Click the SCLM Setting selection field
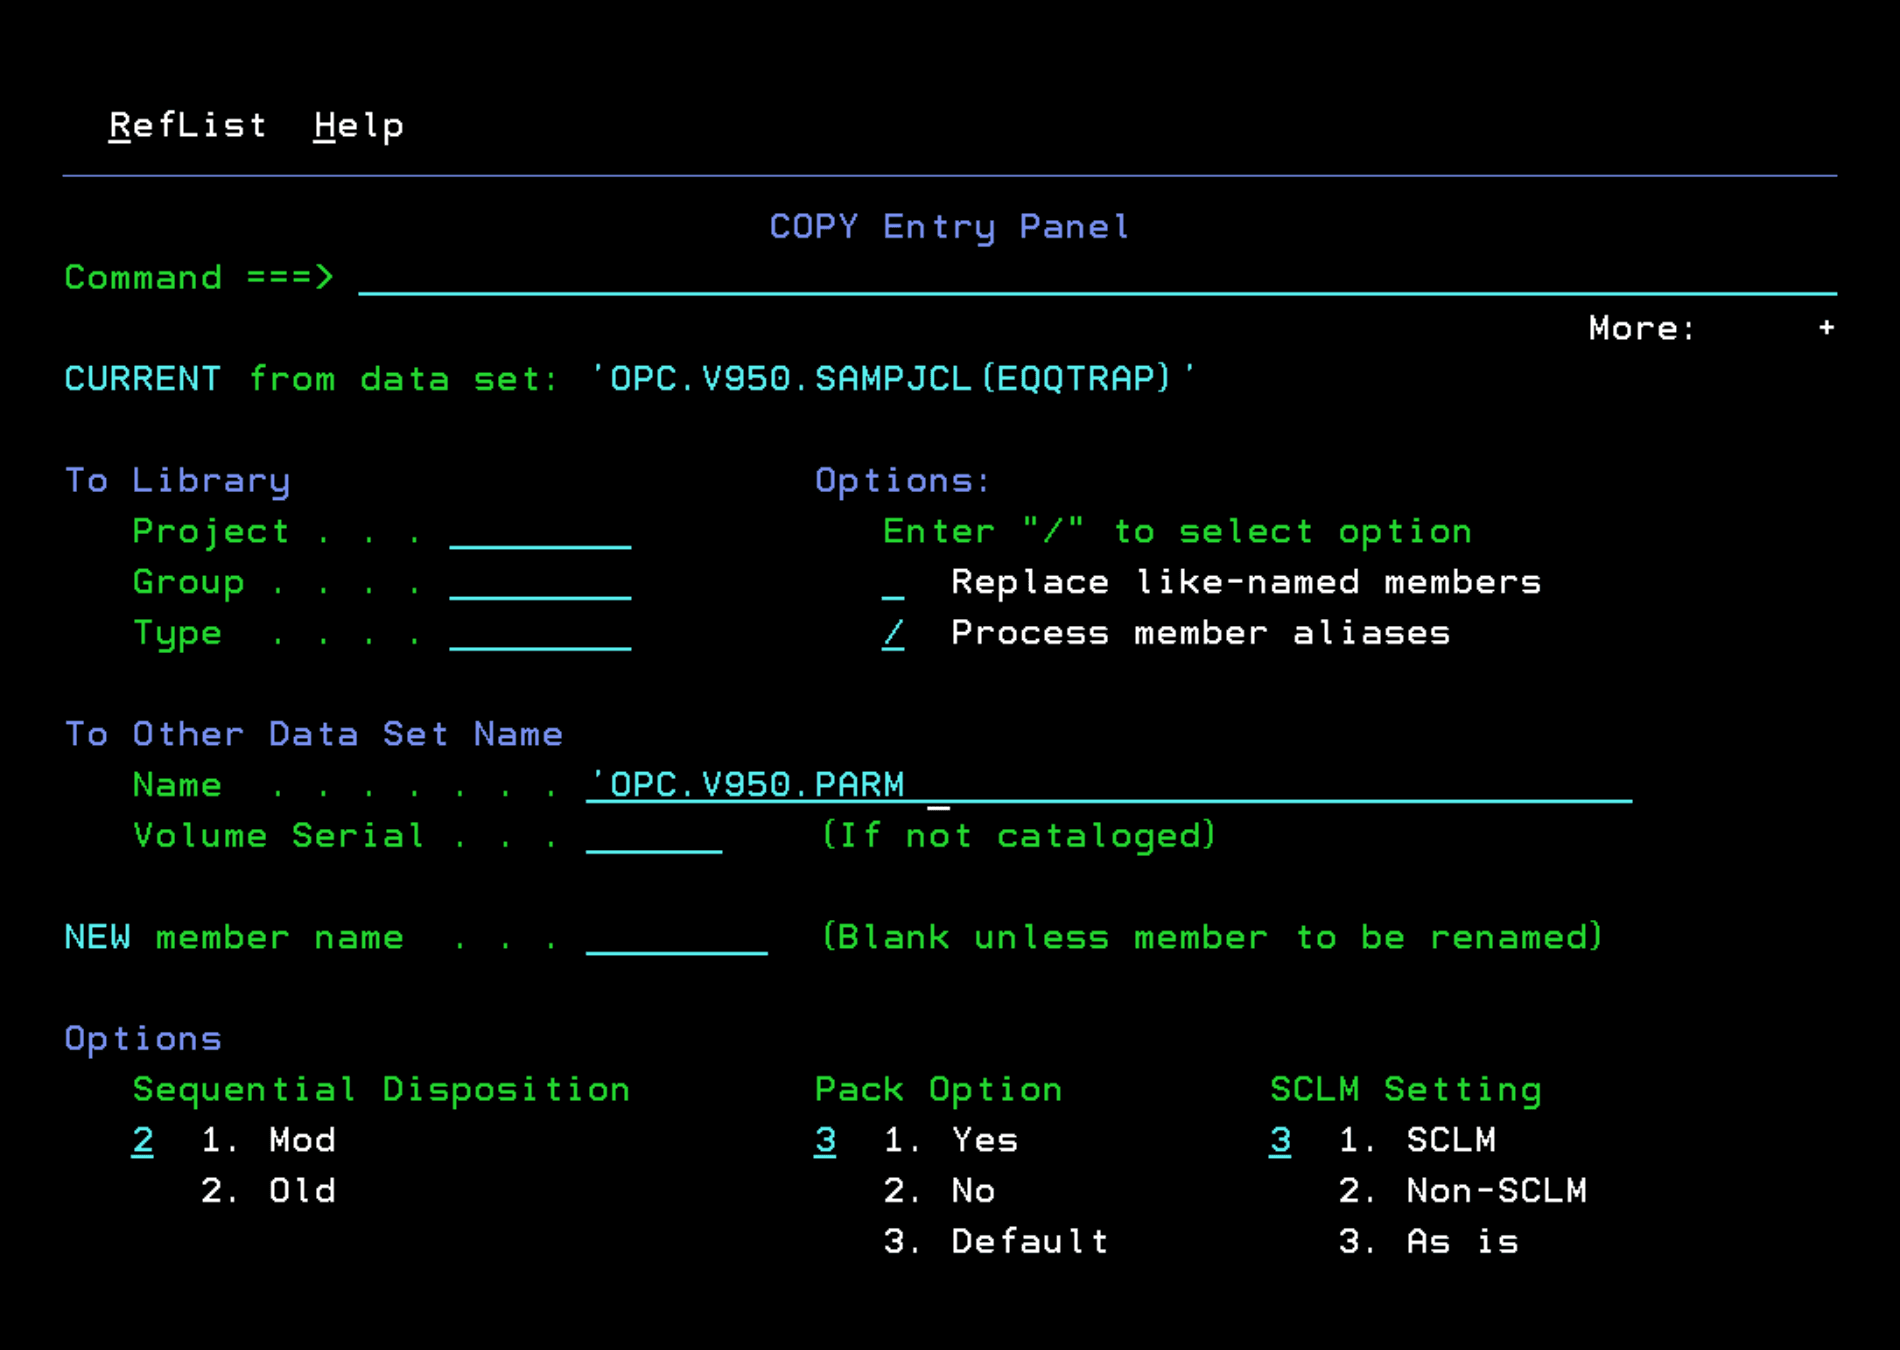The image size is (1900, 1350). click(1280, 1141)
